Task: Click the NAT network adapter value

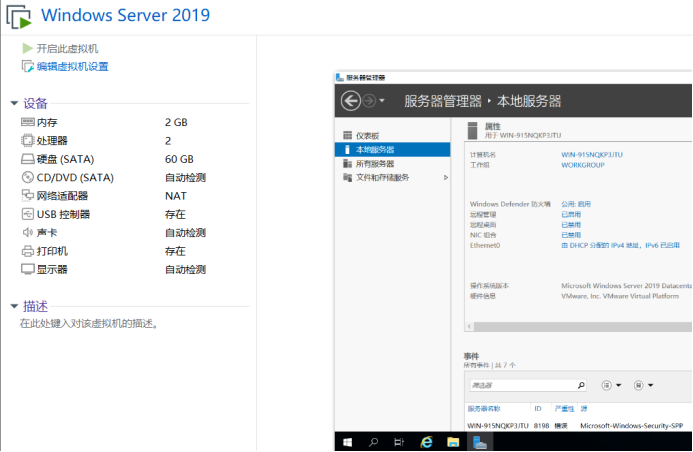Action: [175, 196]
